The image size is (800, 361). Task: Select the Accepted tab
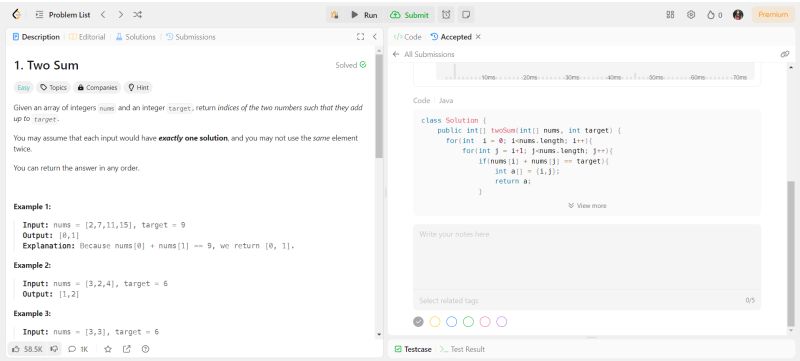[x=451, y=37]
